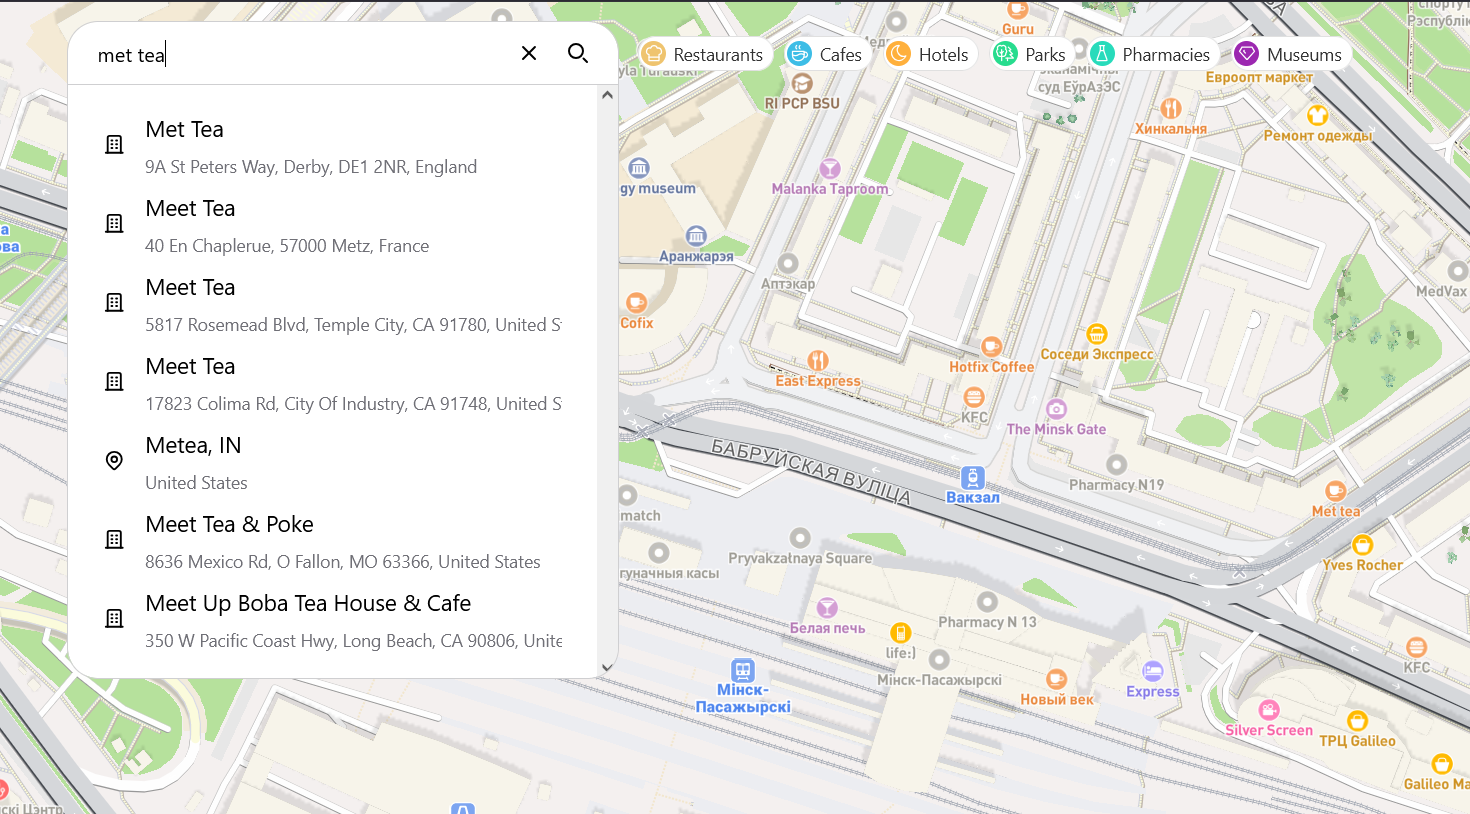Select the Museums category chip
The height and width of the screenshot is (814, 1470).
pyautogui.click(x=1289, y=54)
